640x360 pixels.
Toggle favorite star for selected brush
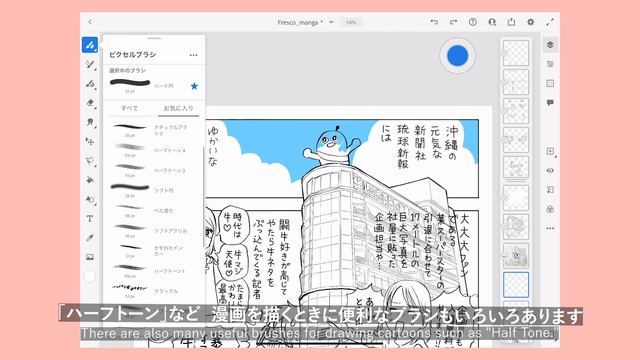[x=194, y=86]
